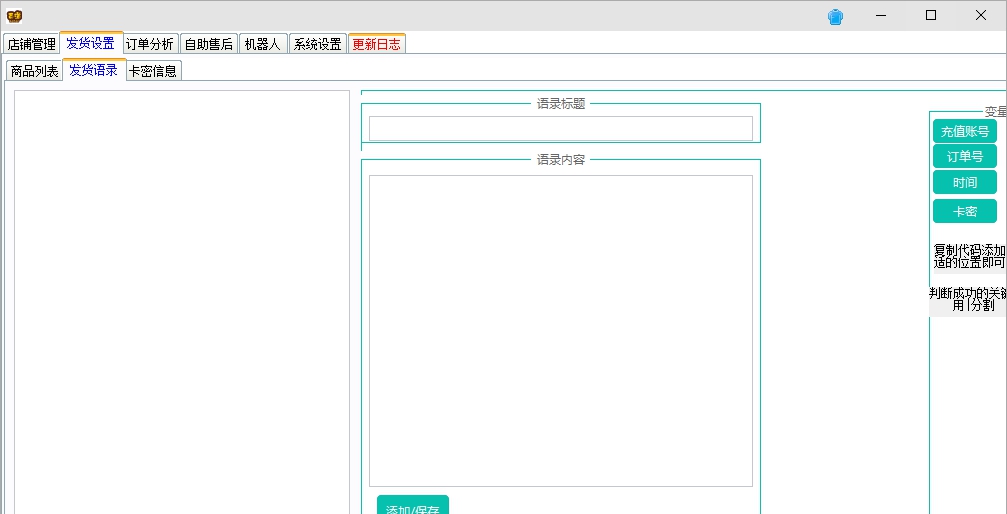This screenshot has height=514, width=1007.
Task: Open the 店铺管理 tab
Action: point(31,44)
